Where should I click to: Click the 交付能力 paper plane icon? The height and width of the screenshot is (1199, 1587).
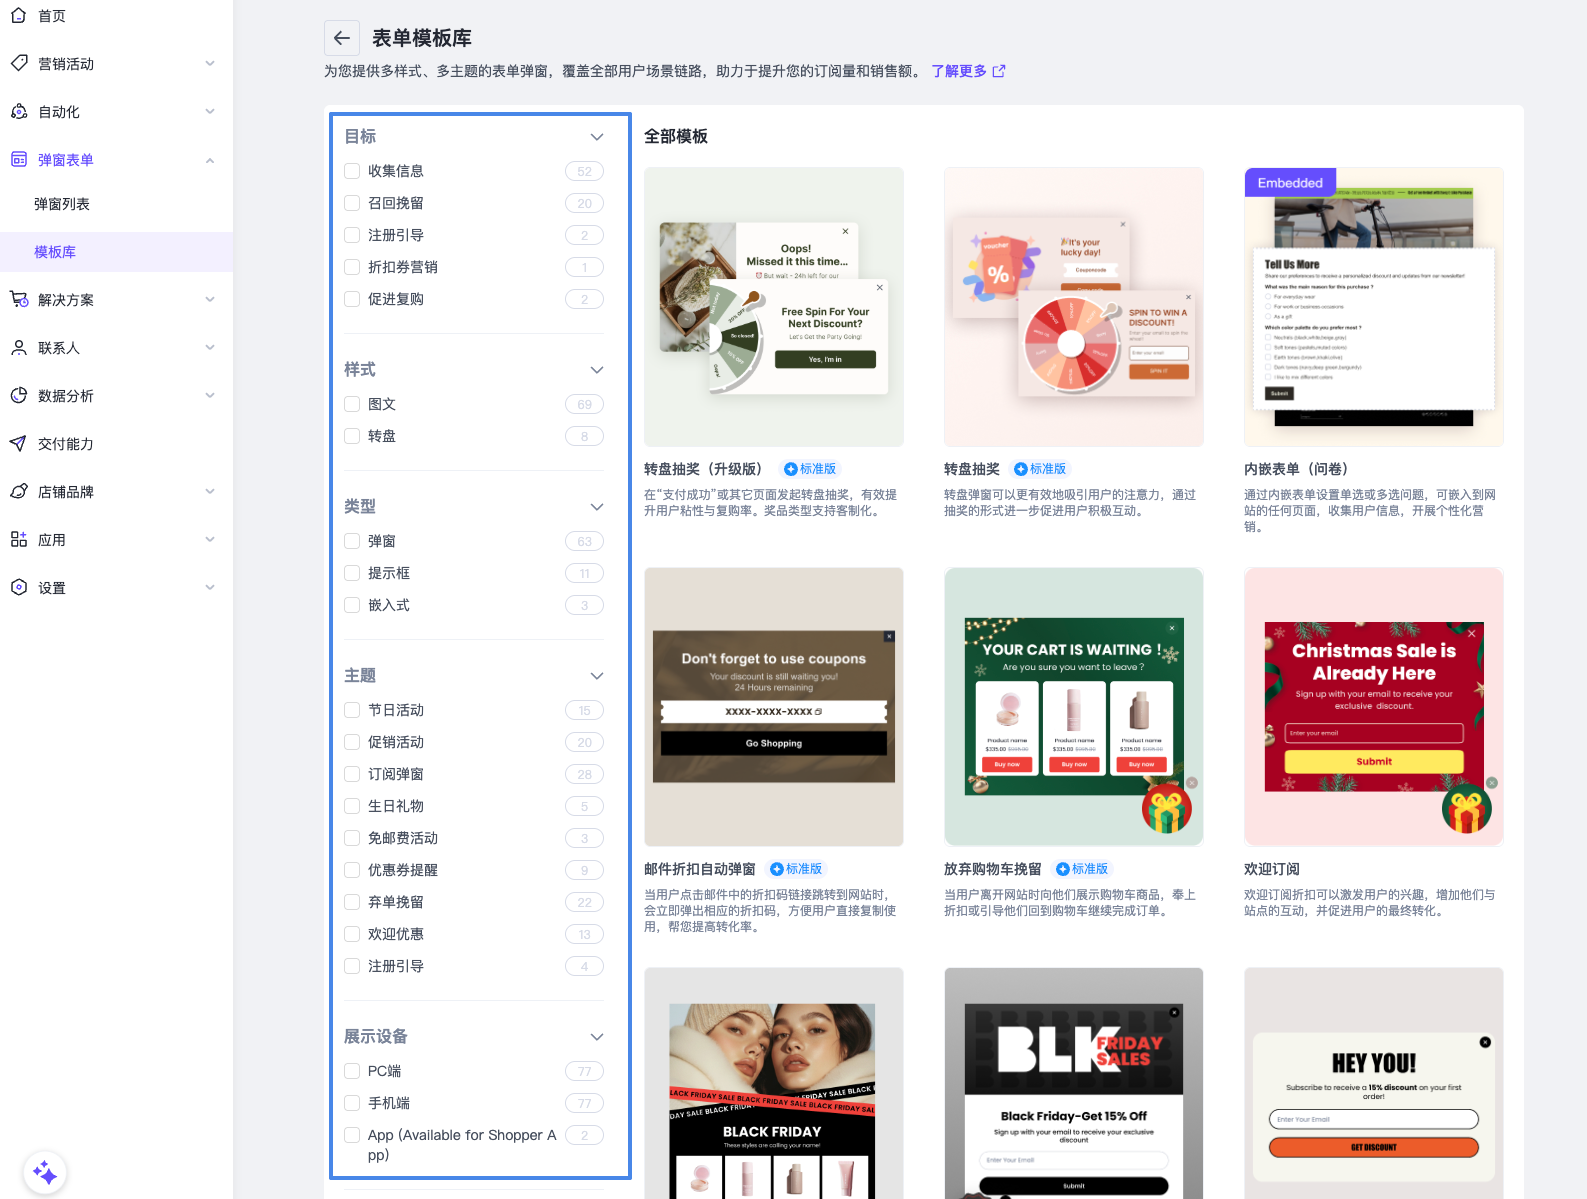tap(19, 444)
